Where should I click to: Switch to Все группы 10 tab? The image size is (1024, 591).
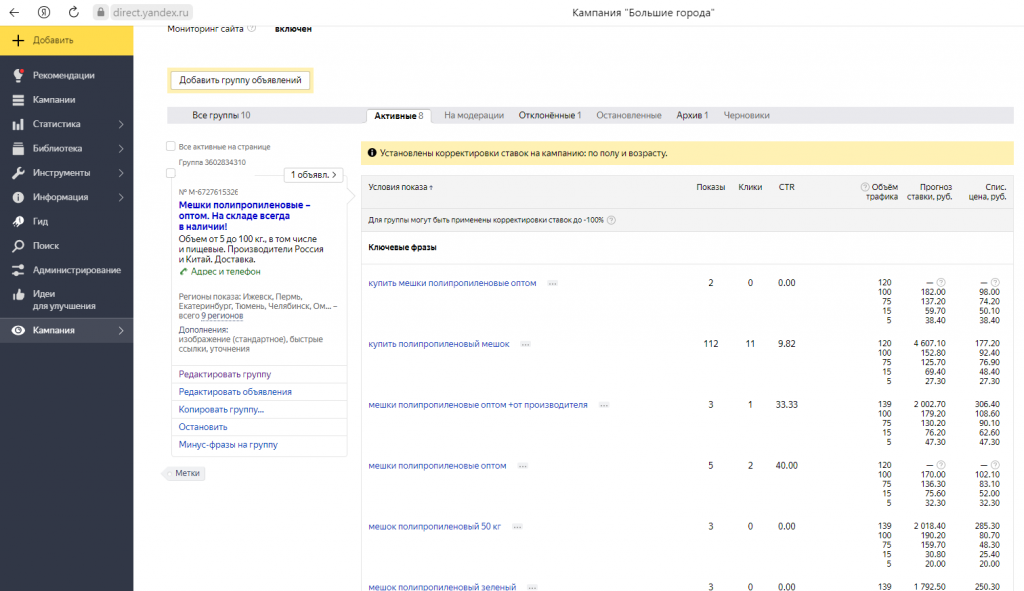(221, 116)
